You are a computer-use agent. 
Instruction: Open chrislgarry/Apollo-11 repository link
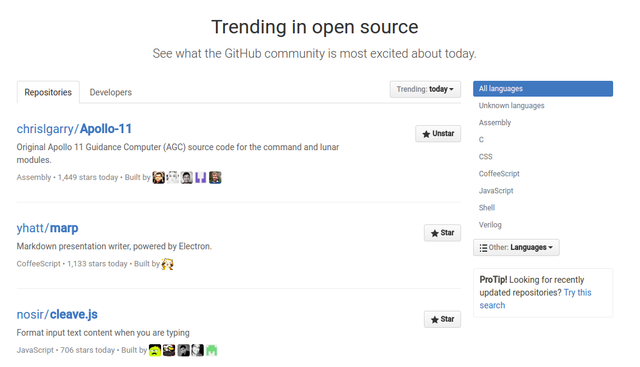point(74,129)
